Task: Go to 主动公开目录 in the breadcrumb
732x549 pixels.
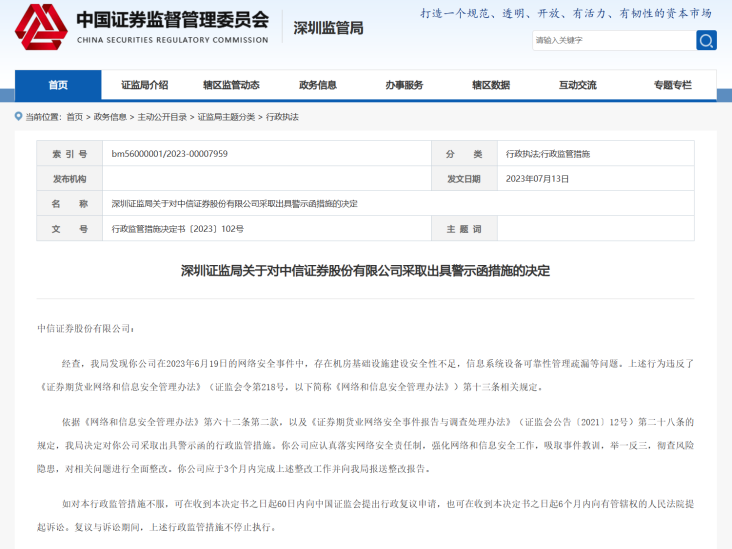Action: (162, 117)
